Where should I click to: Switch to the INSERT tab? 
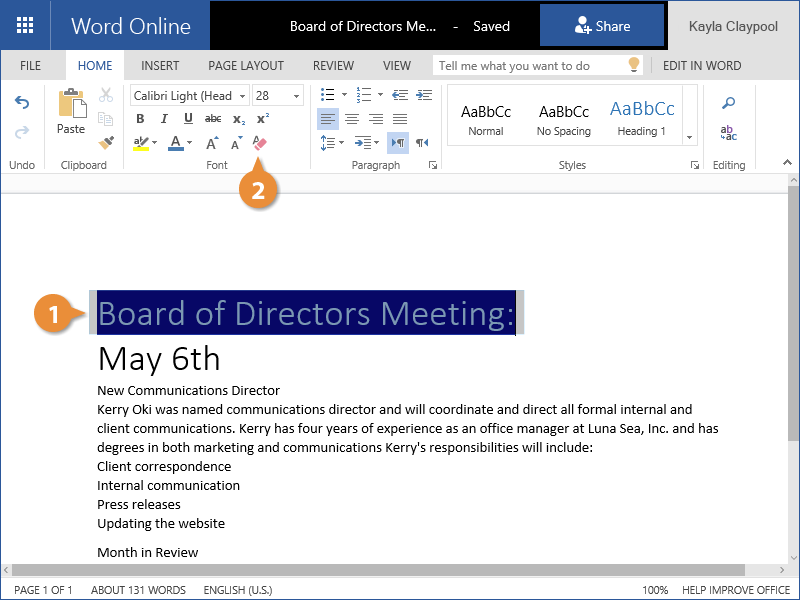tap(160, 66)
